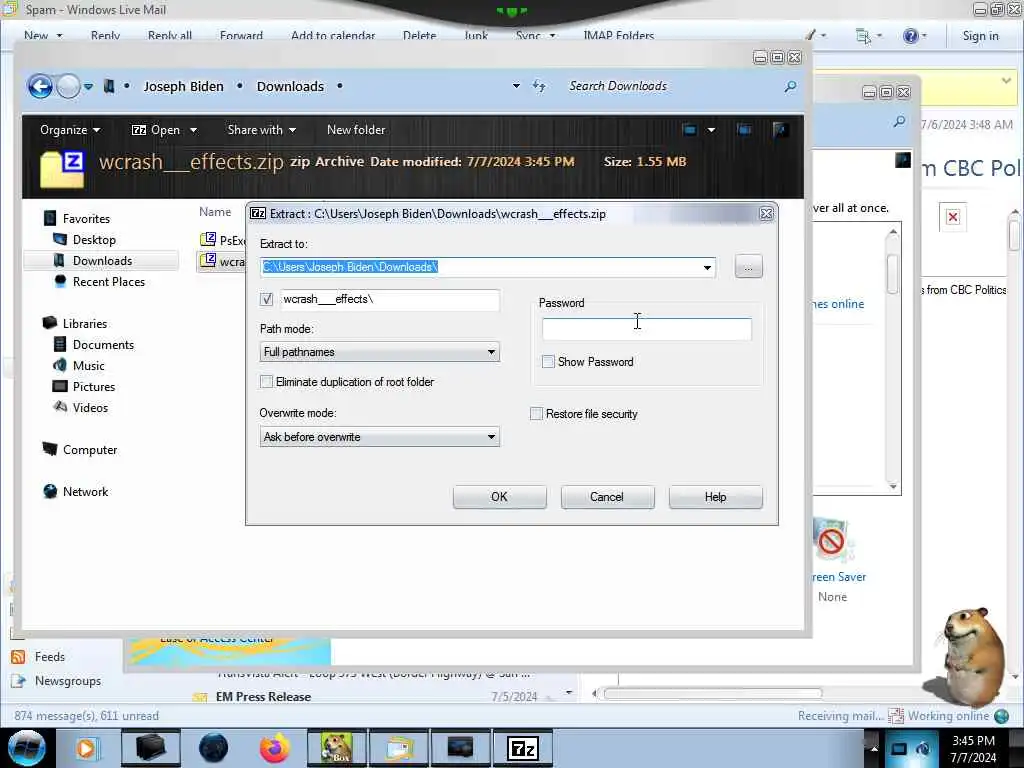Select Libraries in navigation pane
This screenshot has width=1024, height=768.
[84, 323]
